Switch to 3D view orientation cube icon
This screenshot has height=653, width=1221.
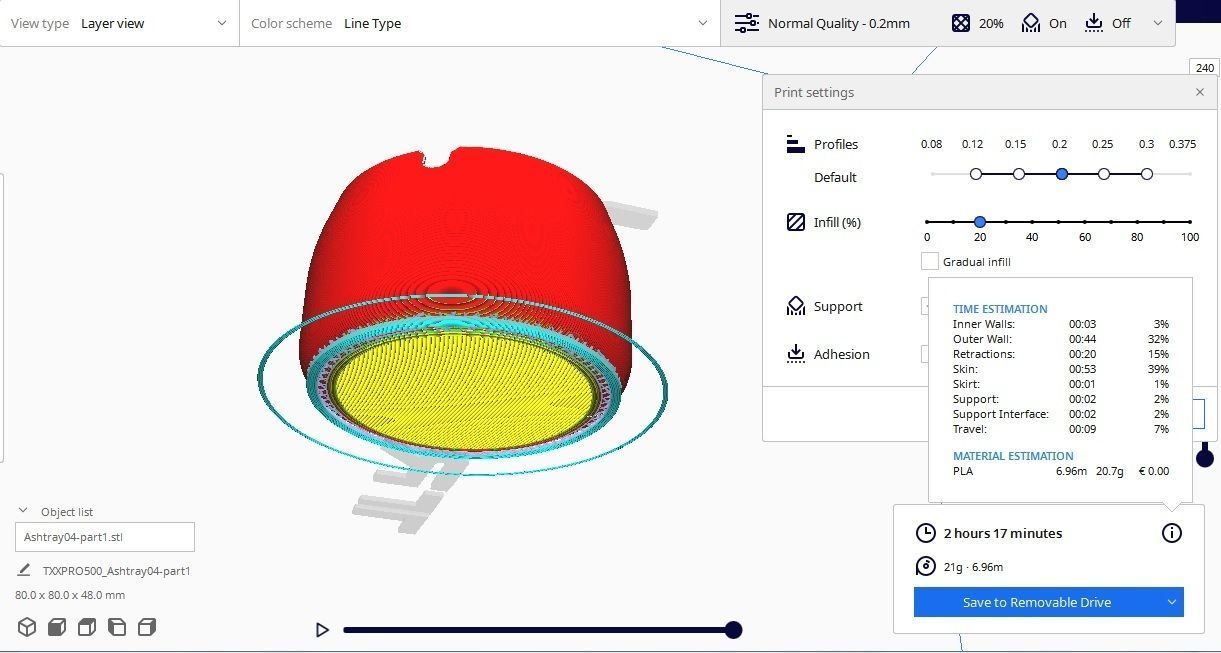[x=27, y=627]
